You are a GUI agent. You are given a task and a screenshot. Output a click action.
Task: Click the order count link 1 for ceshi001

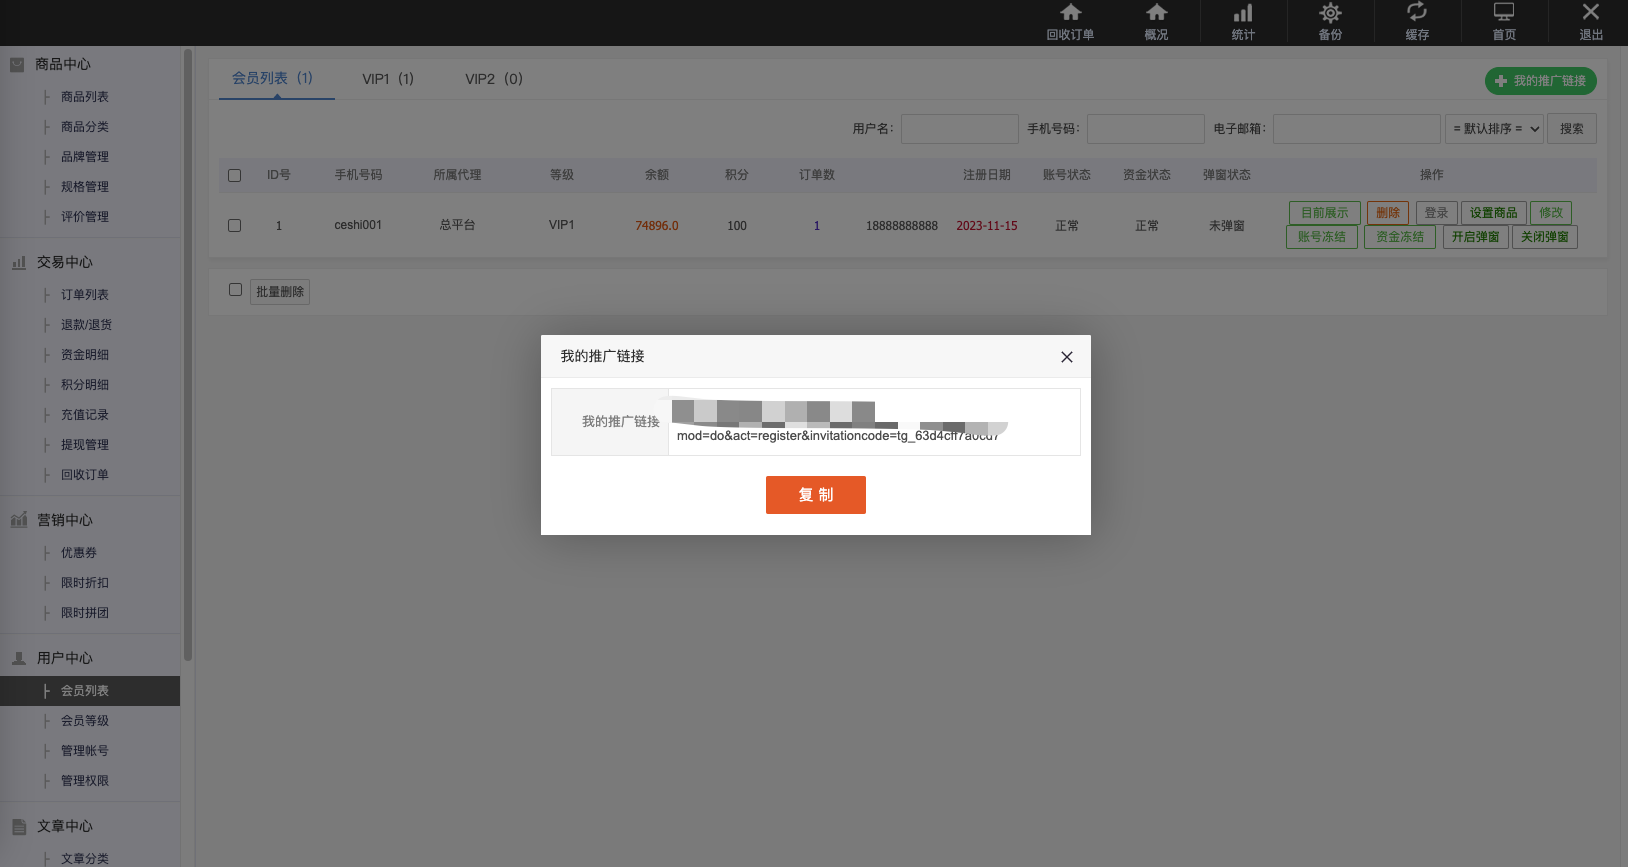[817, 226]
